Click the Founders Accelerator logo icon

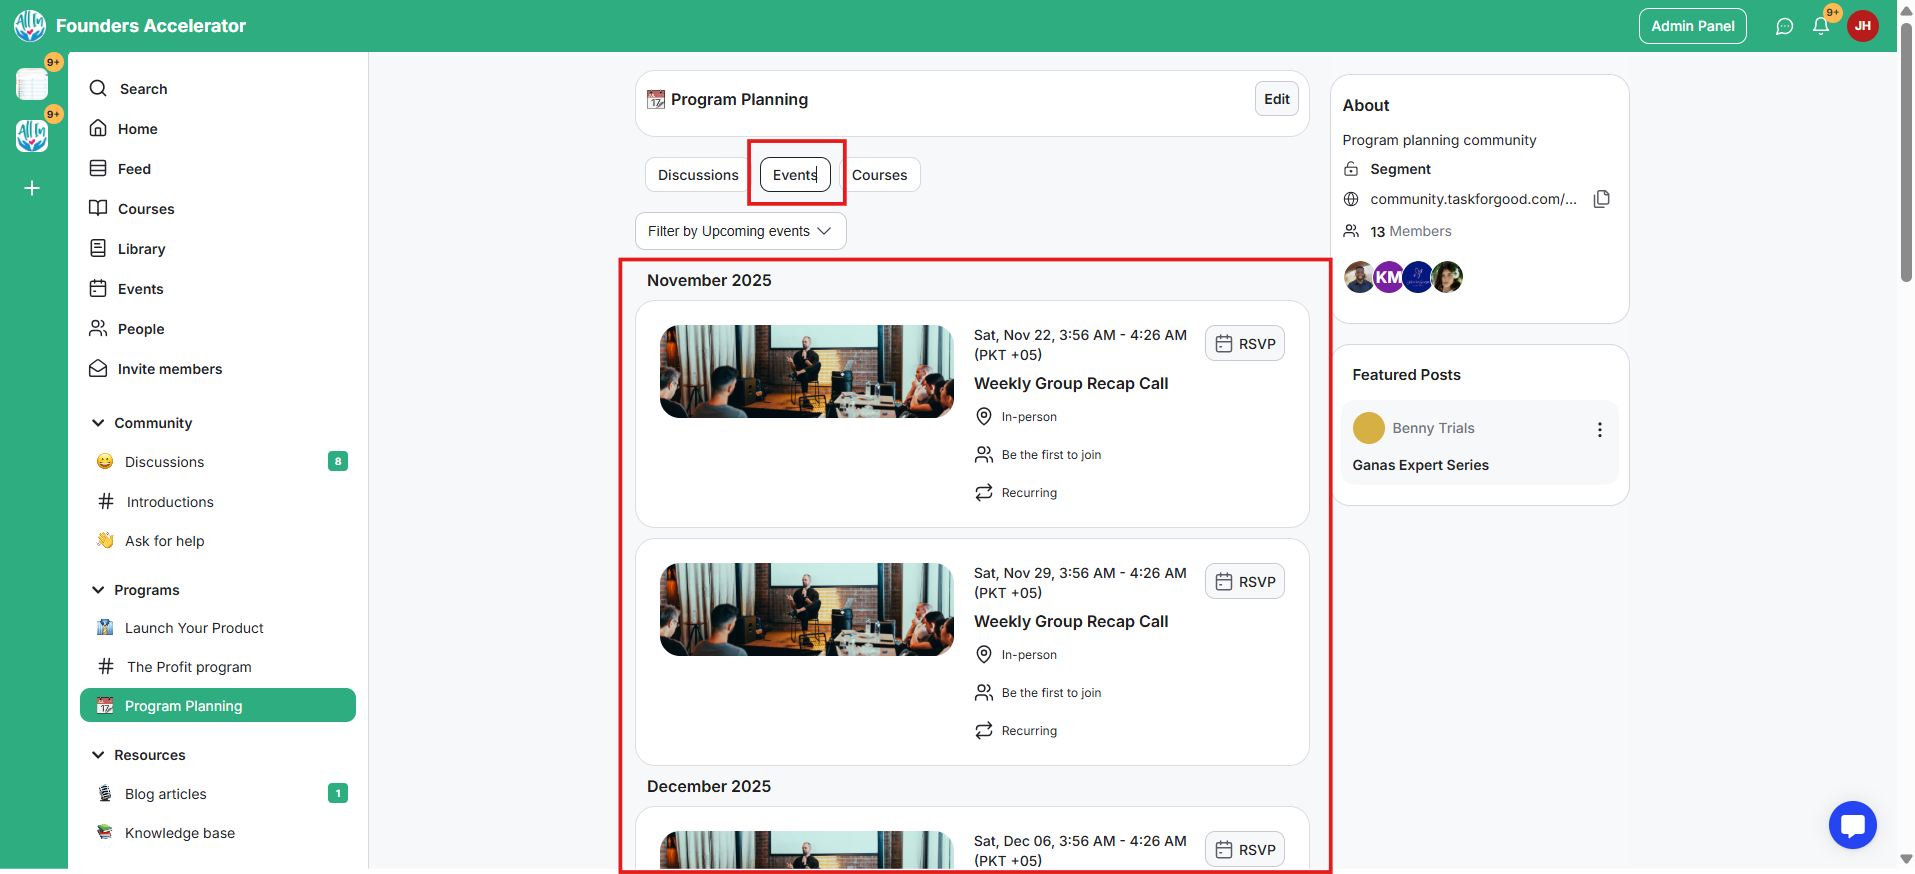point(30,26)
